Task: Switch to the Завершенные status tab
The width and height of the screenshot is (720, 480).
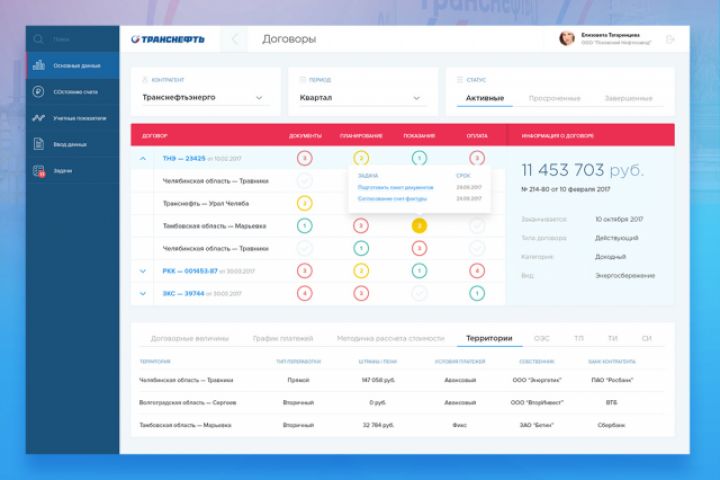Action: point(628,98)
